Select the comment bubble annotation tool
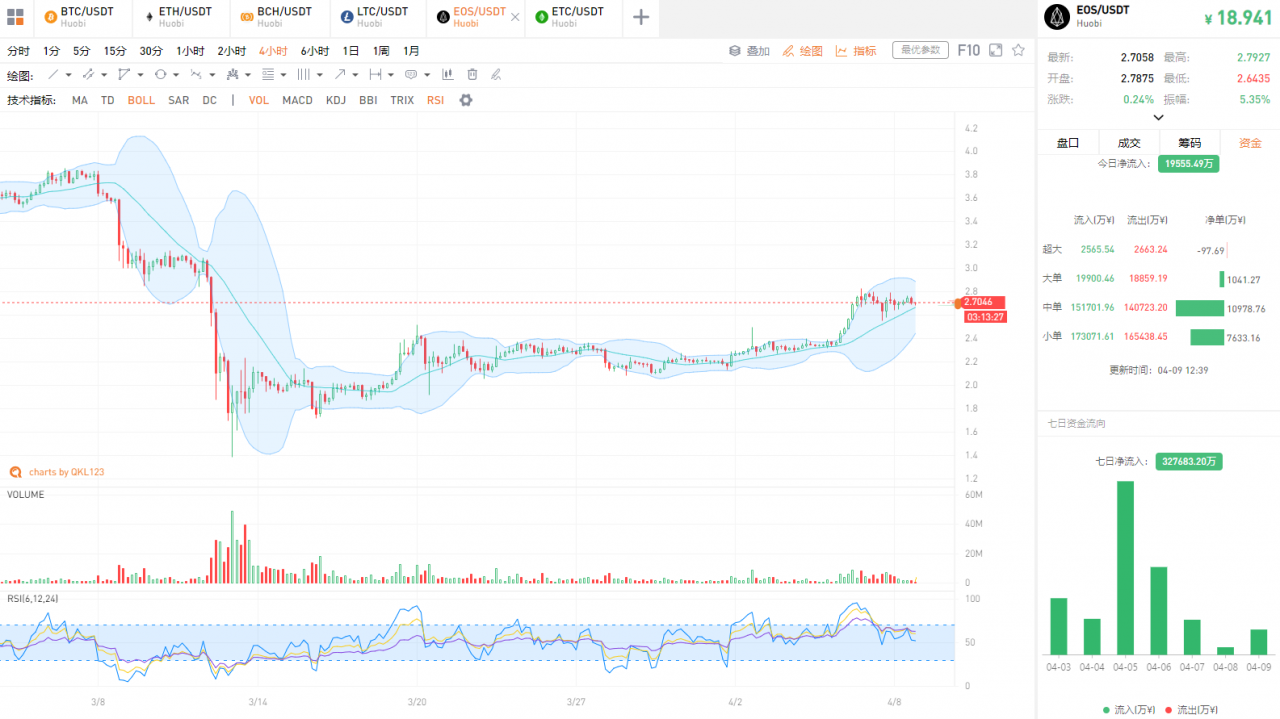This screenshot has width=1280, height=719. coord(411,74)
